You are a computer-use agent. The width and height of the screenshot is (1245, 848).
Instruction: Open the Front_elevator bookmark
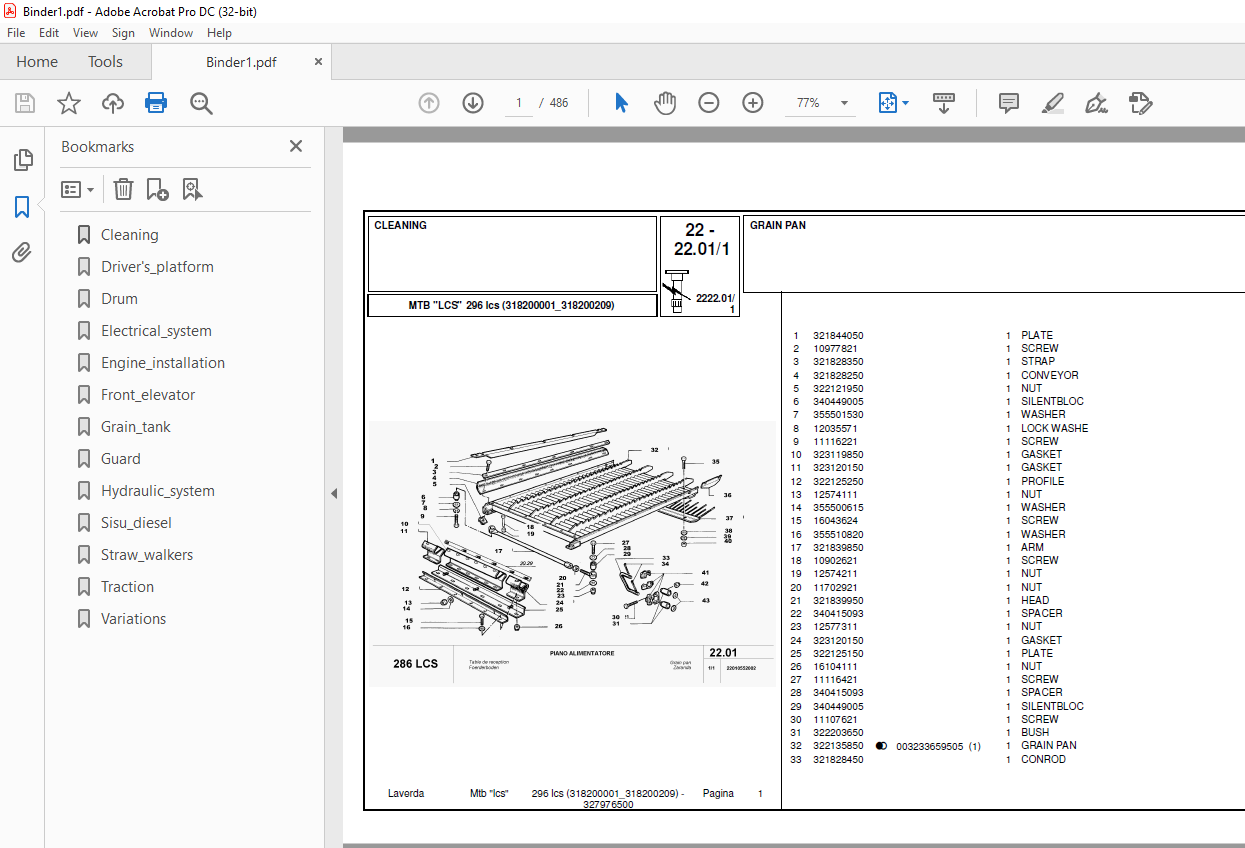click(x=148, y=395)
